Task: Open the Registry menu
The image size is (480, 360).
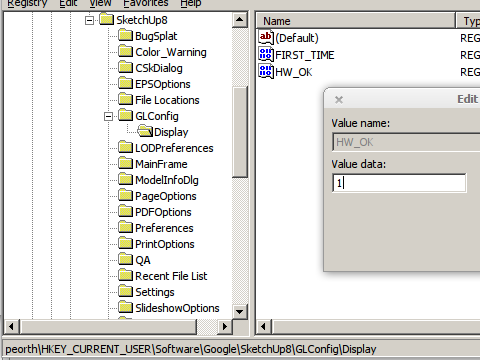Action: click(27, 3)
